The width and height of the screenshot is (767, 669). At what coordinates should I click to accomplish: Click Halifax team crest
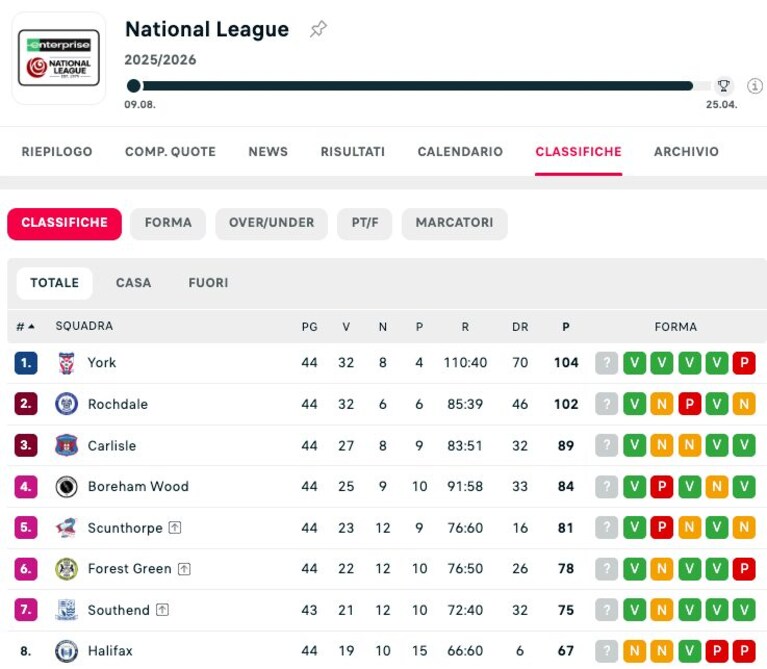pos(67,651)
